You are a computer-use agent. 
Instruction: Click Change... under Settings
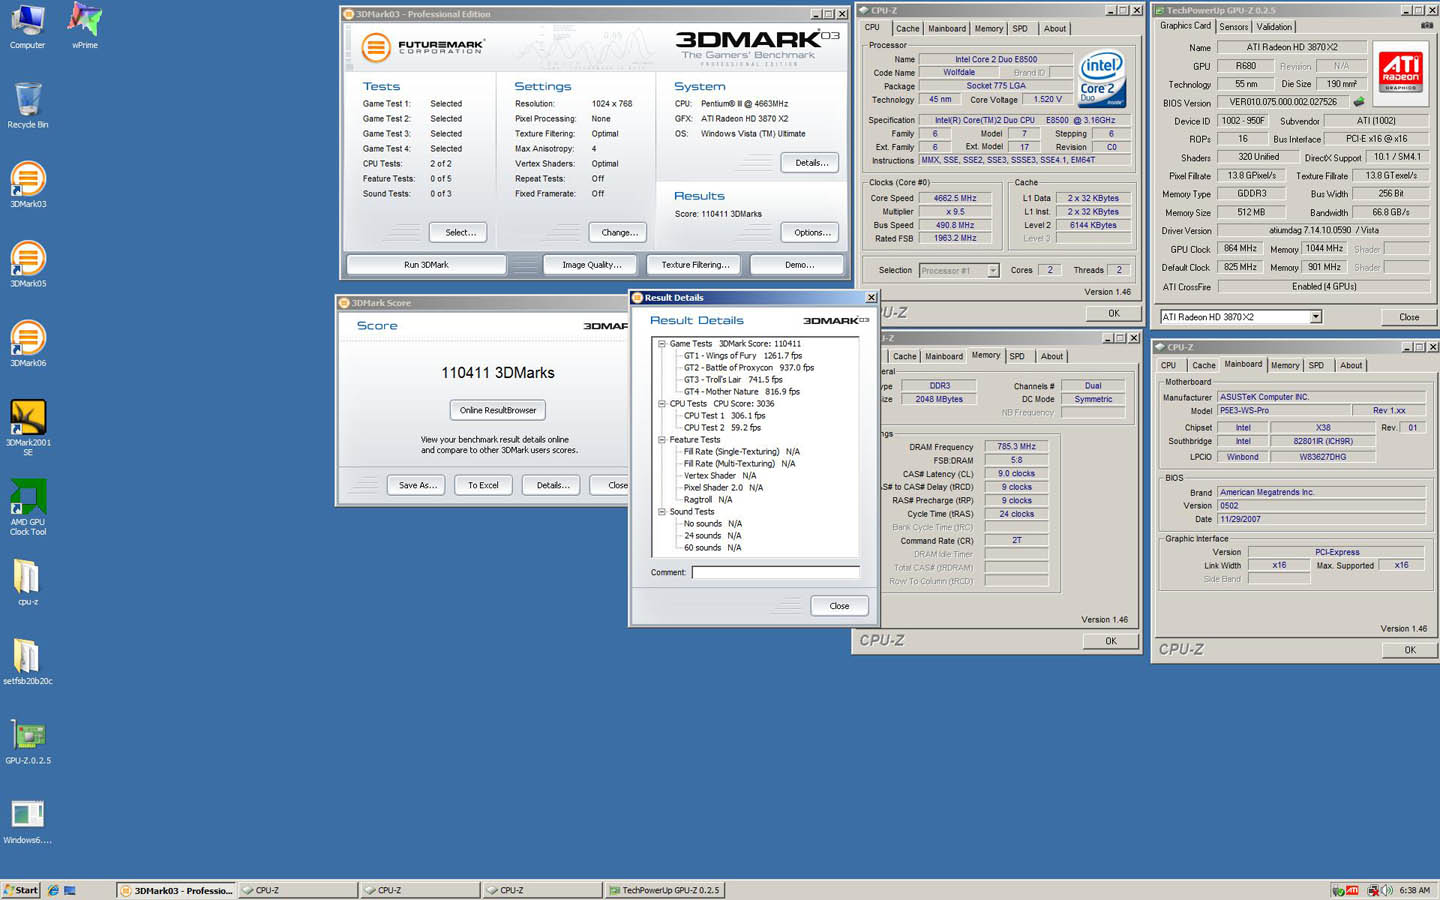619,232
